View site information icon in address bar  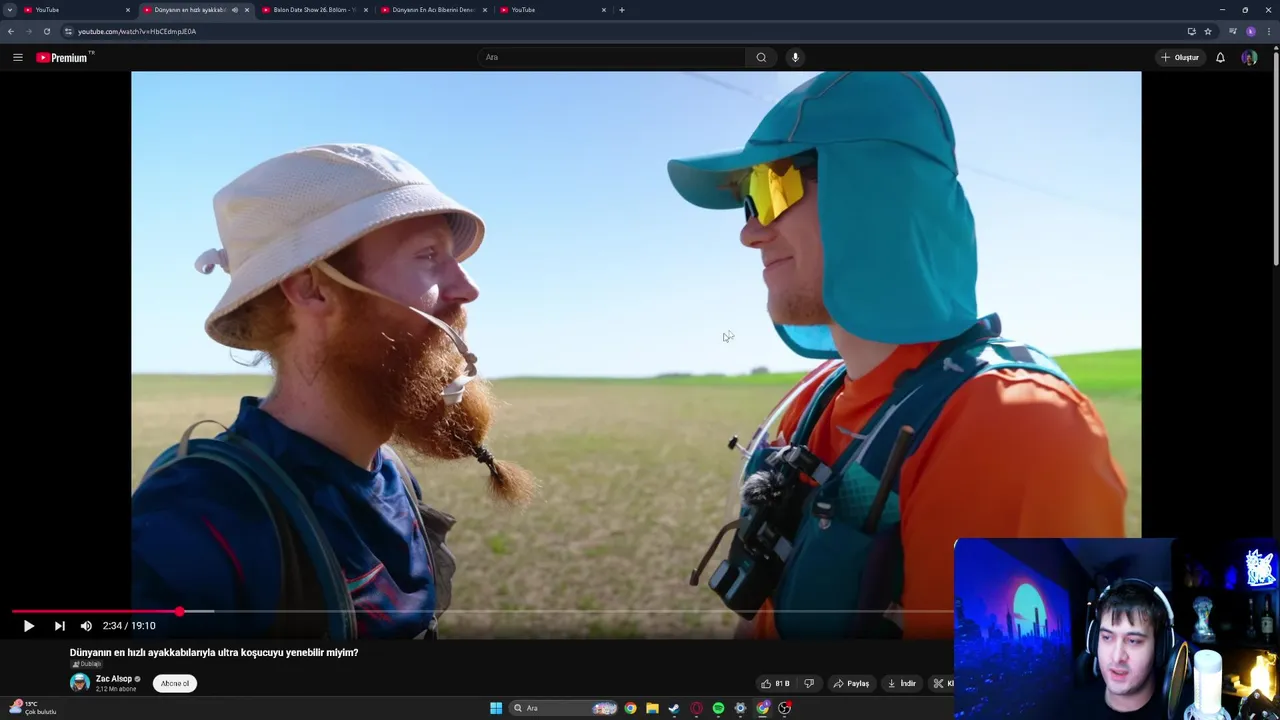68,31
